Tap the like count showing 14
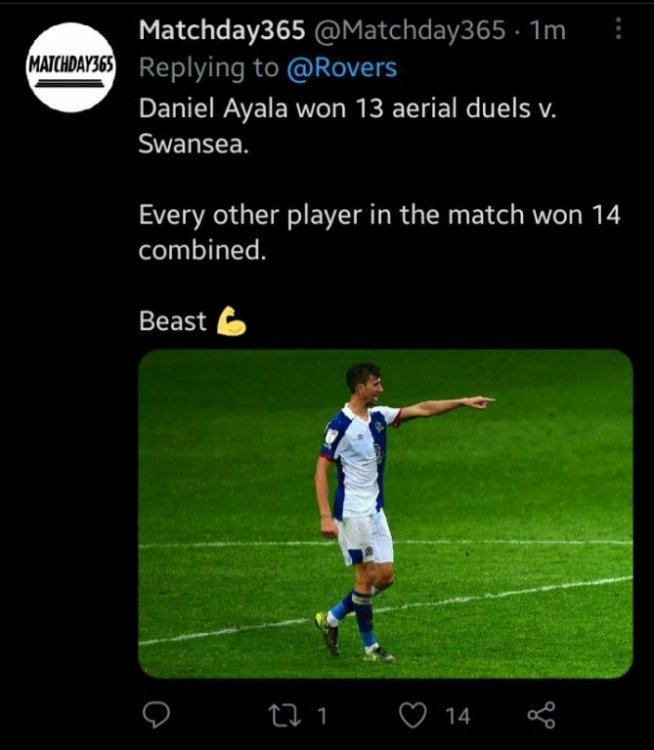The width and height of the screenshot is (654, 750). (457, 715)
